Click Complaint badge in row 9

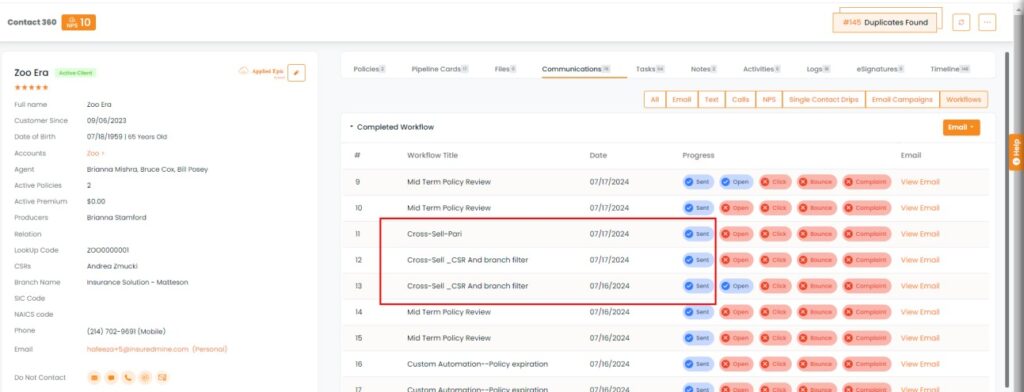(867, 182)
